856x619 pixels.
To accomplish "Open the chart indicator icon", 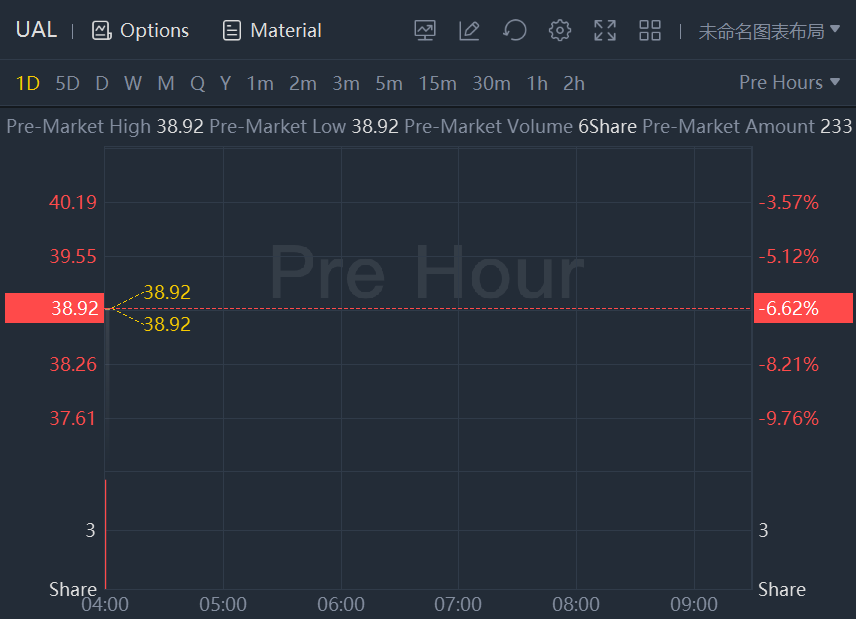I will [x=425, y=31].
